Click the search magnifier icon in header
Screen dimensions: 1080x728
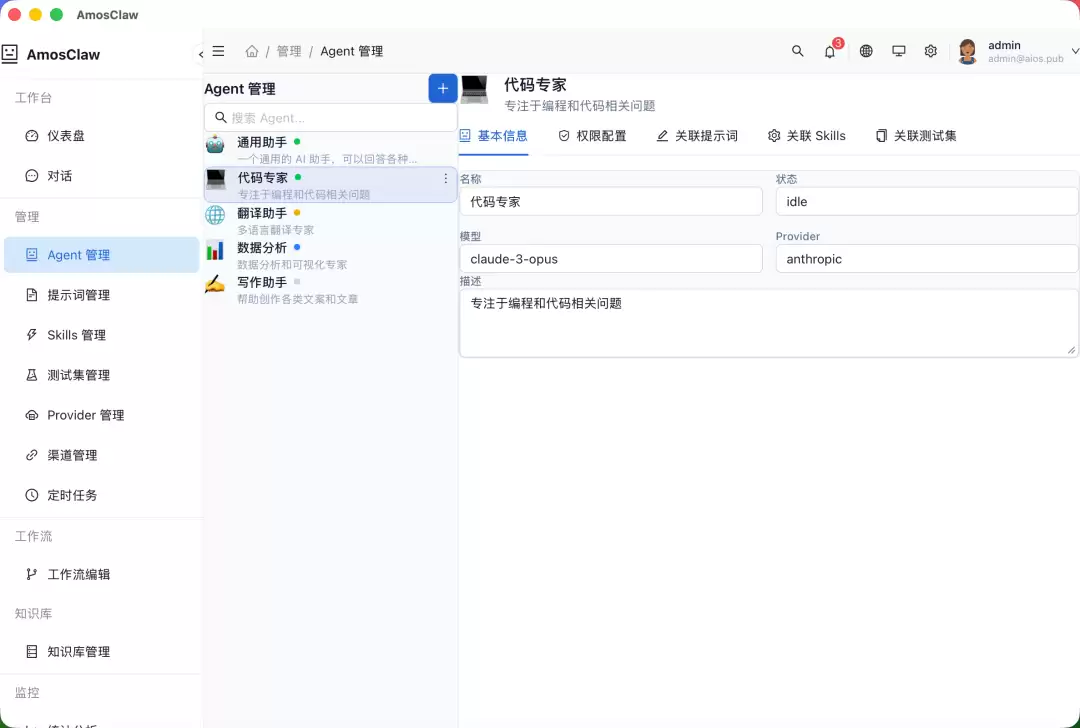[797, 51]
